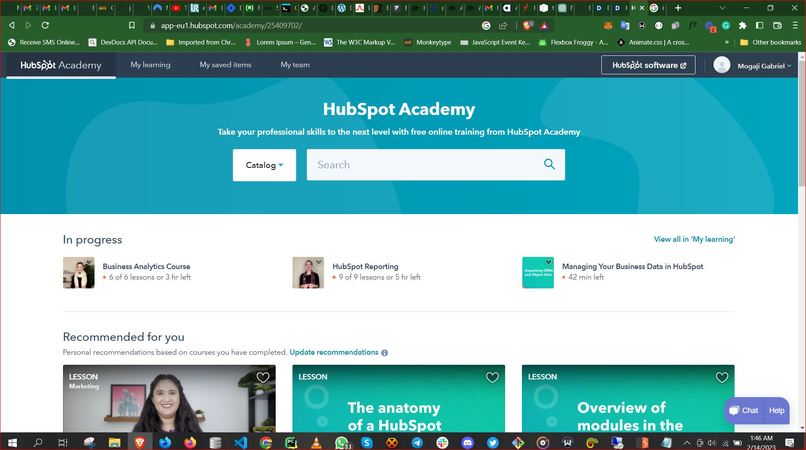Open the My team tab

(x=295, y=65)
